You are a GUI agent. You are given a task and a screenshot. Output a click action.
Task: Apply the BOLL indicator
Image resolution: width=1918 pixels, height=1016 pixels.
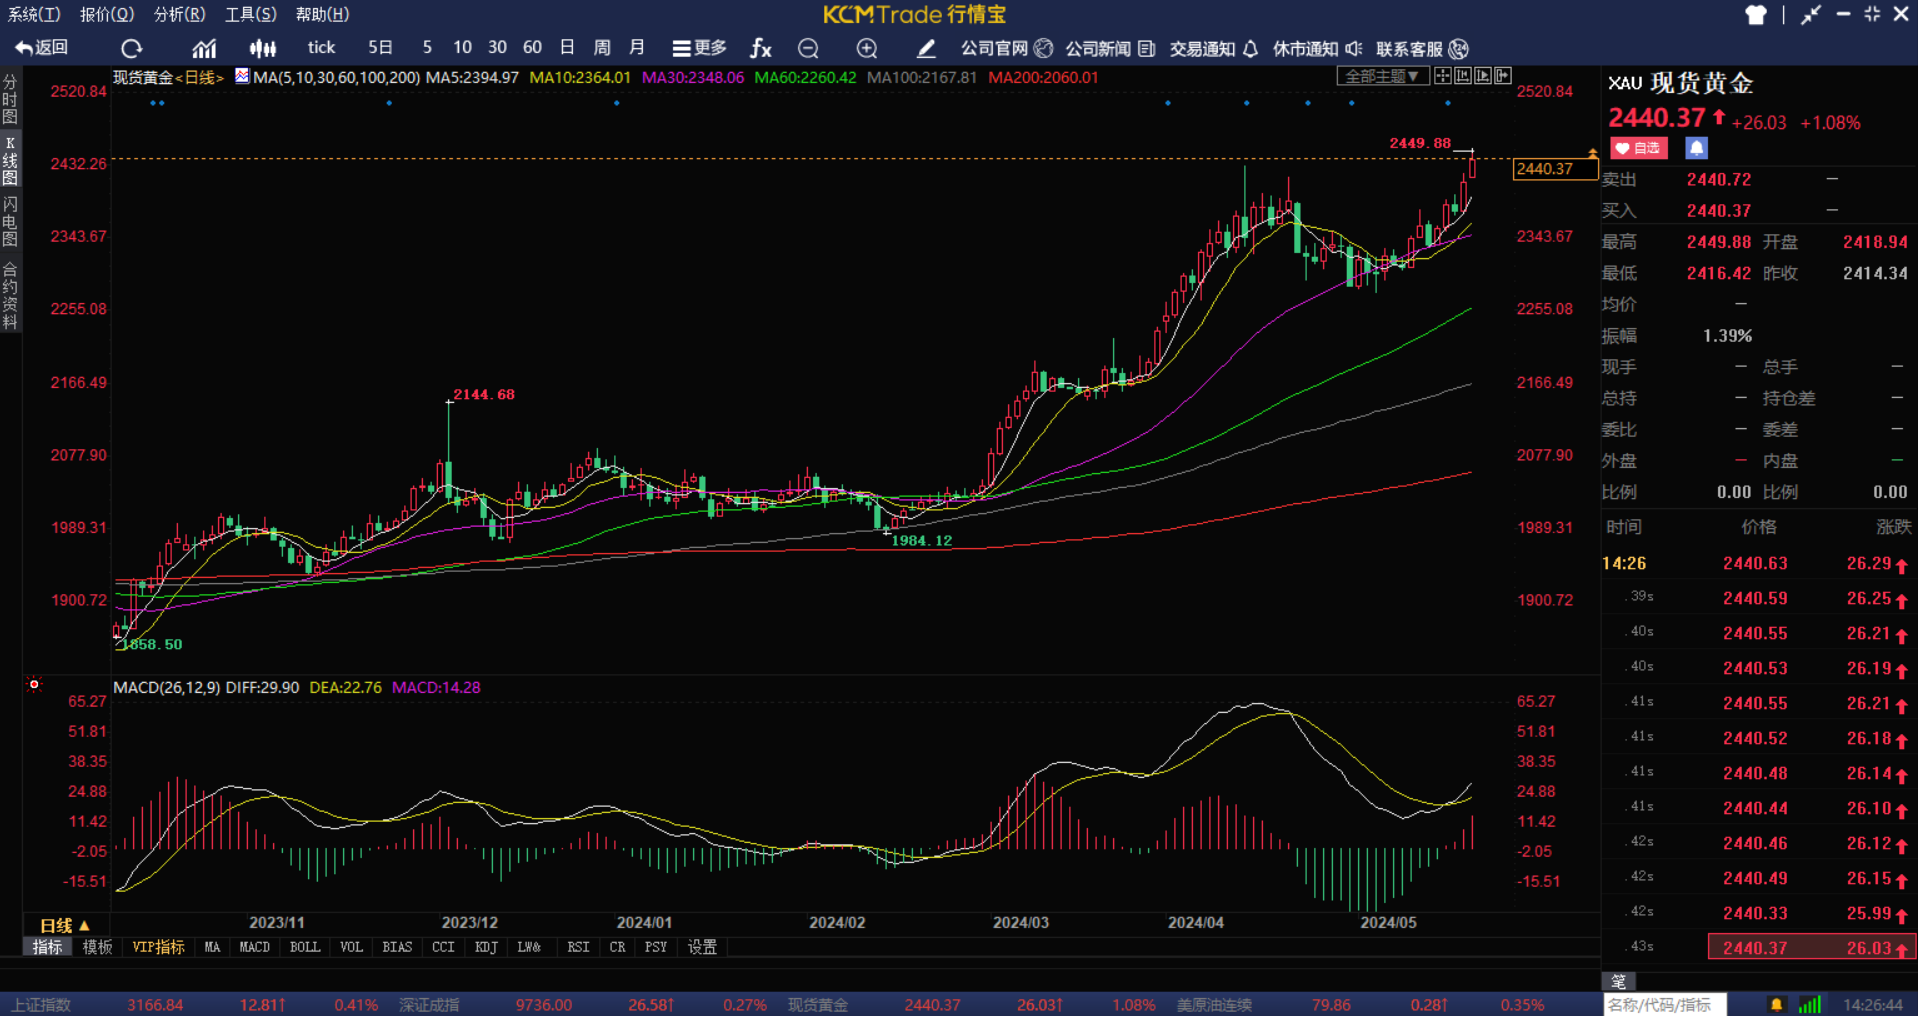305,947
